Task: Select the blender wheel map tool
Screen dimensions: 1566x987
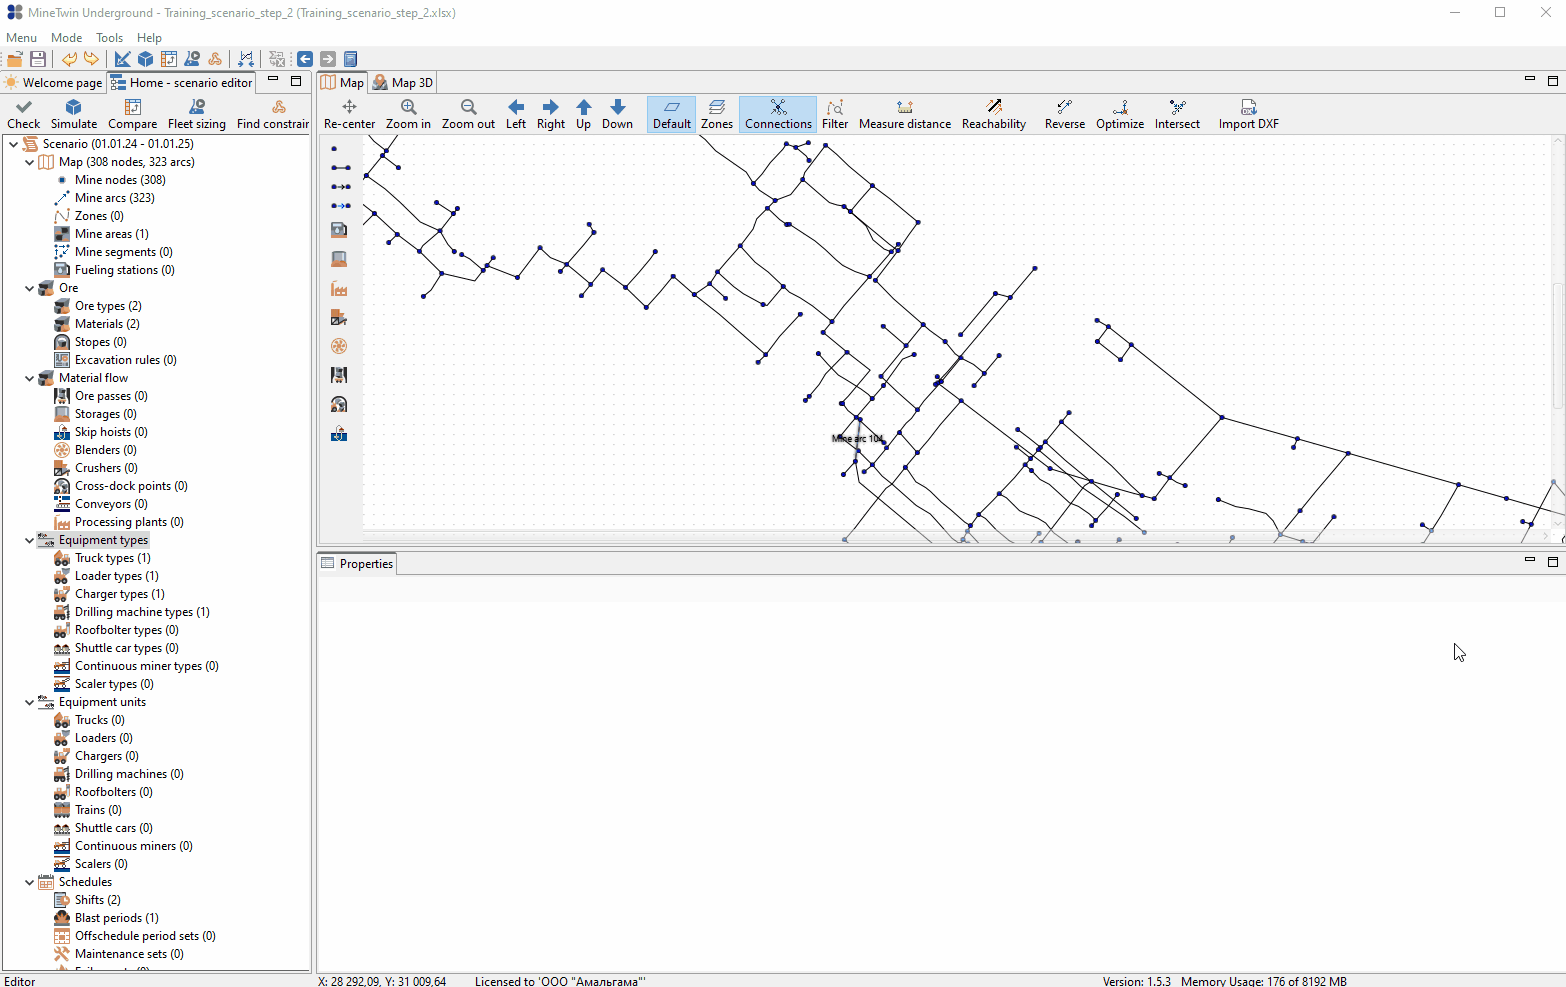Action: pyautogui.click(x=339, y=346)
